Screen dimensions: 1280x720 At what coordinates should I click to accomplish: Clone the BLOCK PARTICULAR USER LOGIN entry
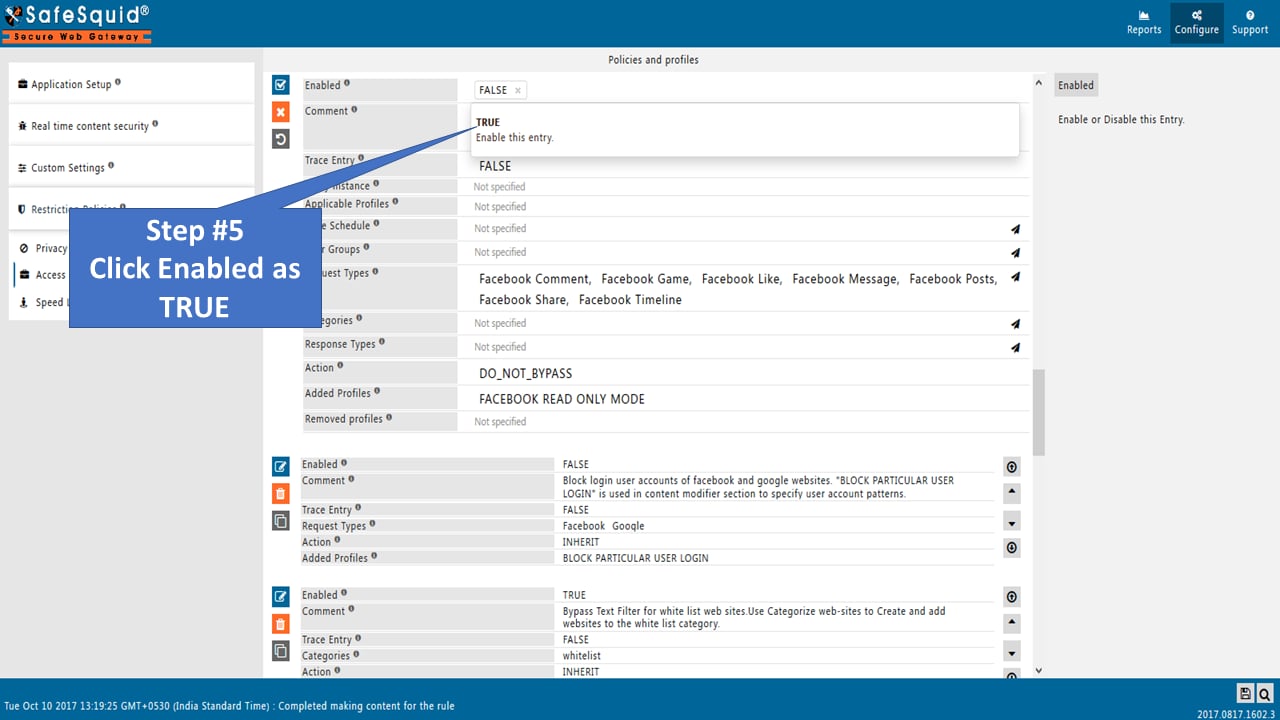[281, 520]
